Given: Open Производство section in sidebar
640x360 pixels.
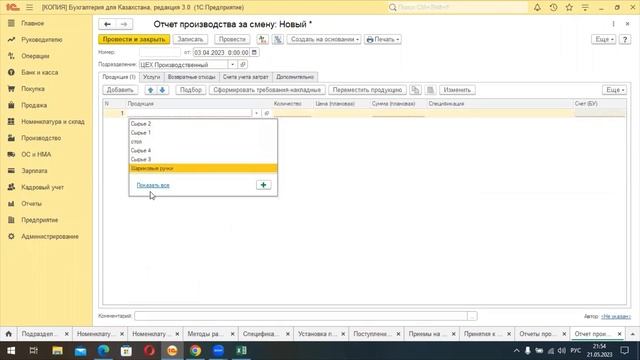Looking at the screenshot, I should click(41, 138).
